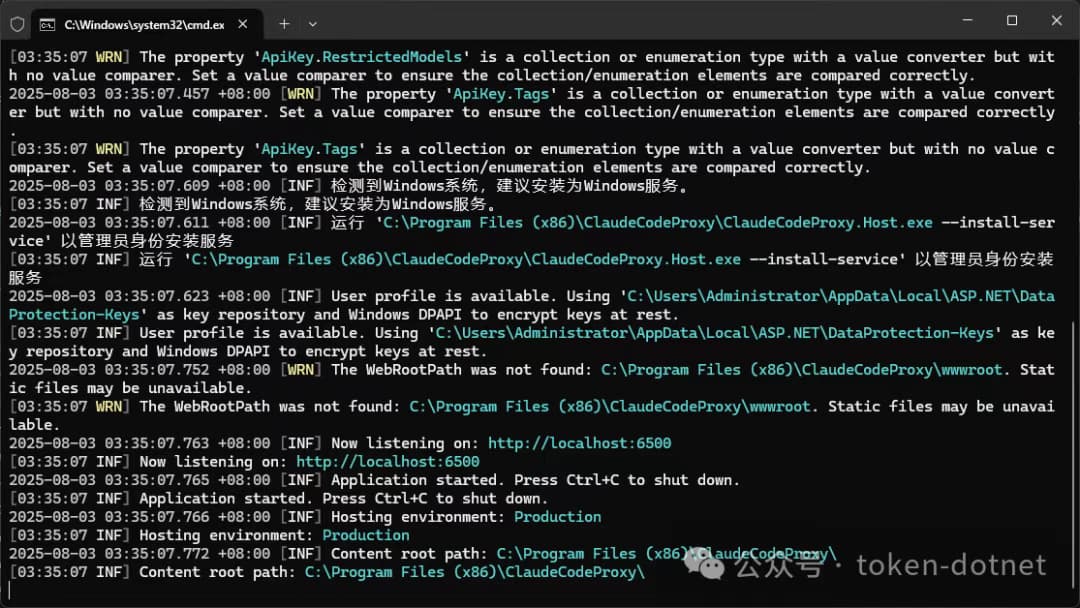The height and width of the screenshot is (608, 1080).
Task: Click the cmd icon on the terminal tab
Action: coord(48,25)
